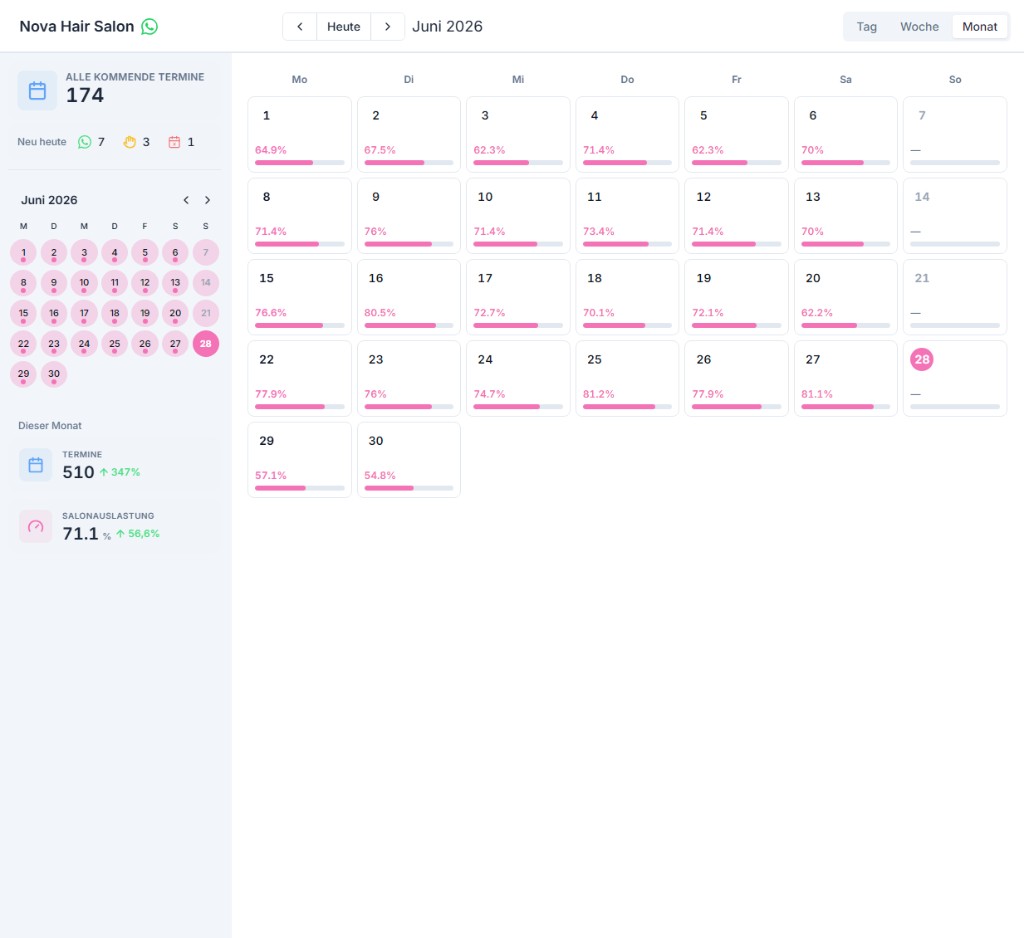Switch to Woche view

[x=919, y=27]
